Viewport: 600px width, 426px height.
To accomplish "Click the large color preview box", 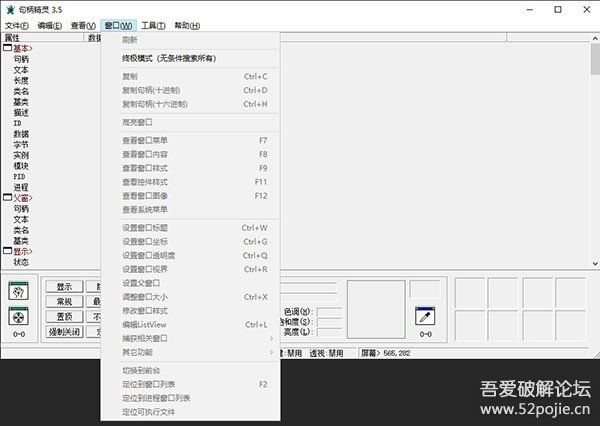I will click(376, 308).
